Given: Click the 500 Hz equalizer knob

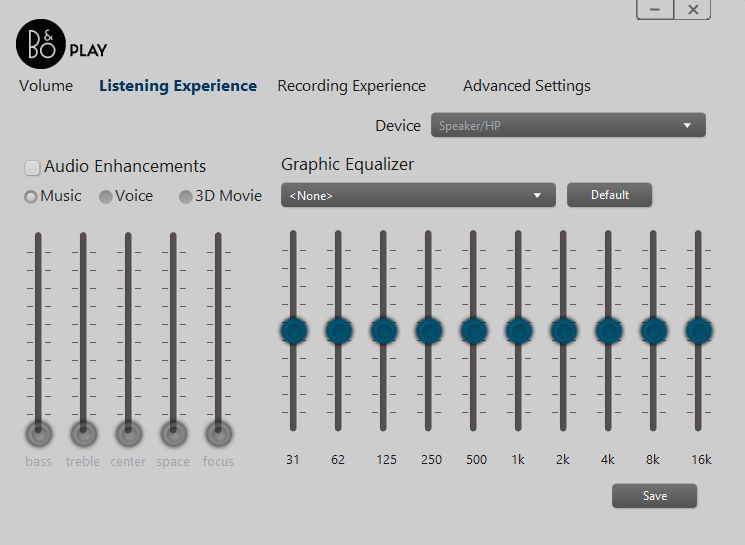Looking at the screenshot, I should (x=474, y=331).
